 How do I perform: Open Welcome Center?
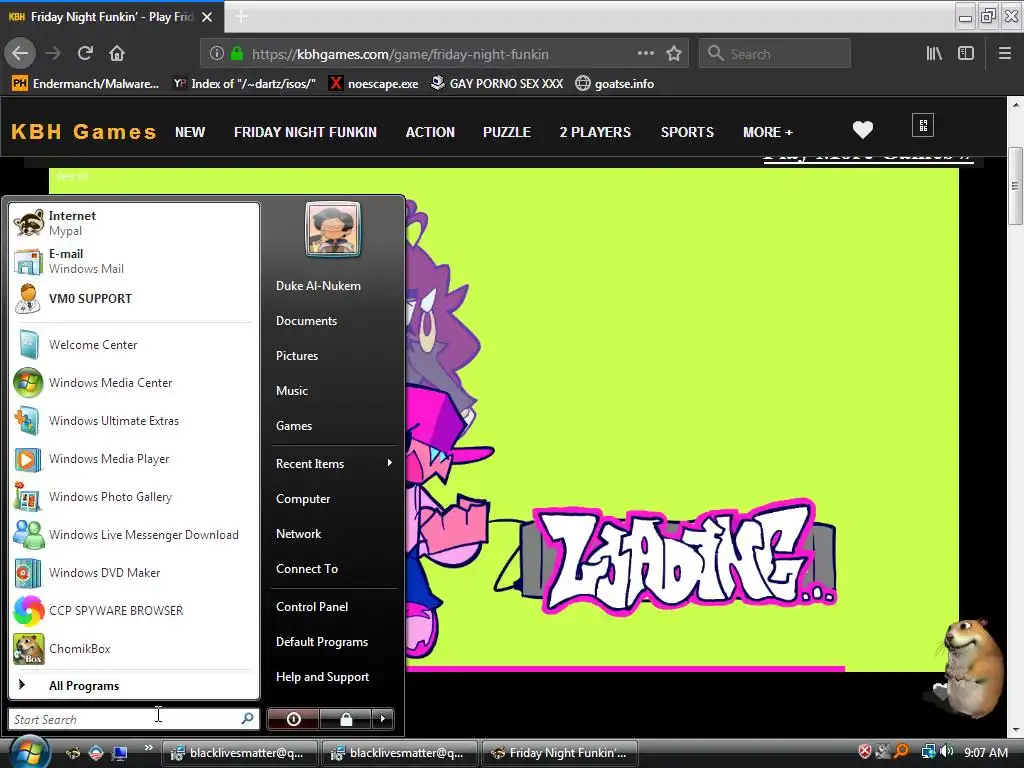[134, 345]
